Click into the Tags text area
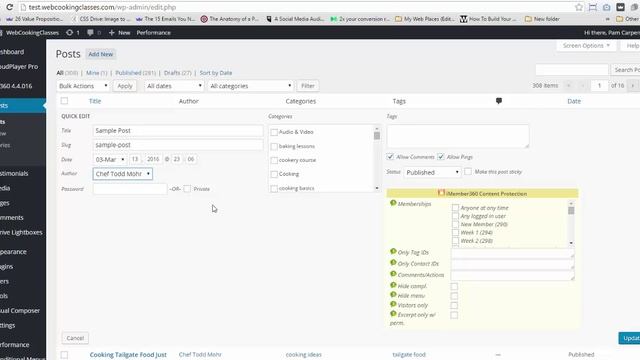 pos(458,136)
